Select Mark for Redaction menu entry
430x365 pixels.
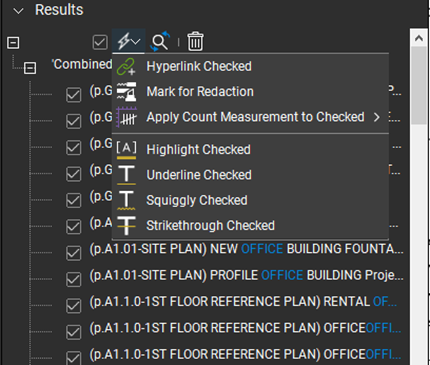pyautogui.click(x=251, y=92)
